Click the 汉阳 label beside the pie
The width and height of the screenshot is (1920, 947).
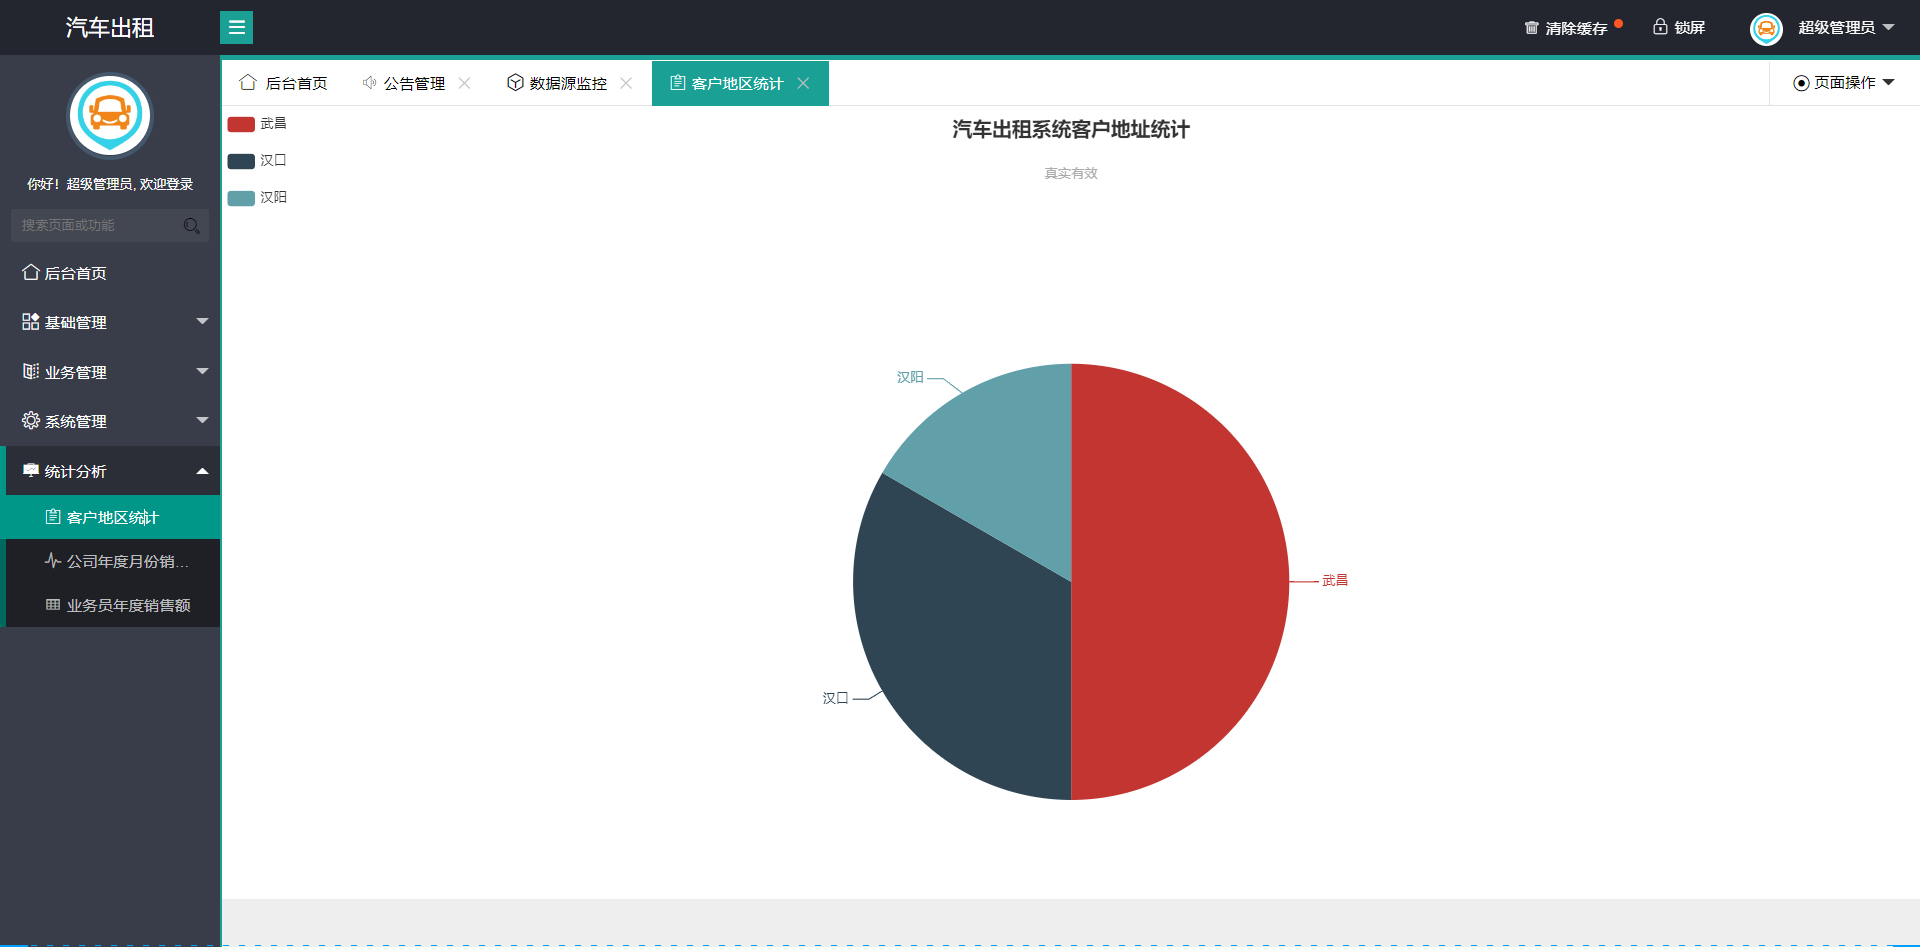910,377
